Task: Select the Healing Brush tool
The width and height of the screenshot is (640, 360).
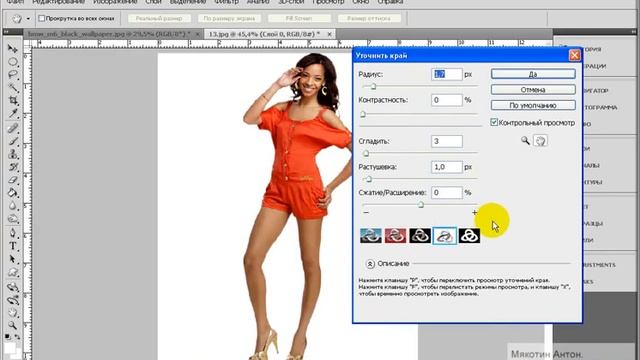Action: (x=13, y=128)
